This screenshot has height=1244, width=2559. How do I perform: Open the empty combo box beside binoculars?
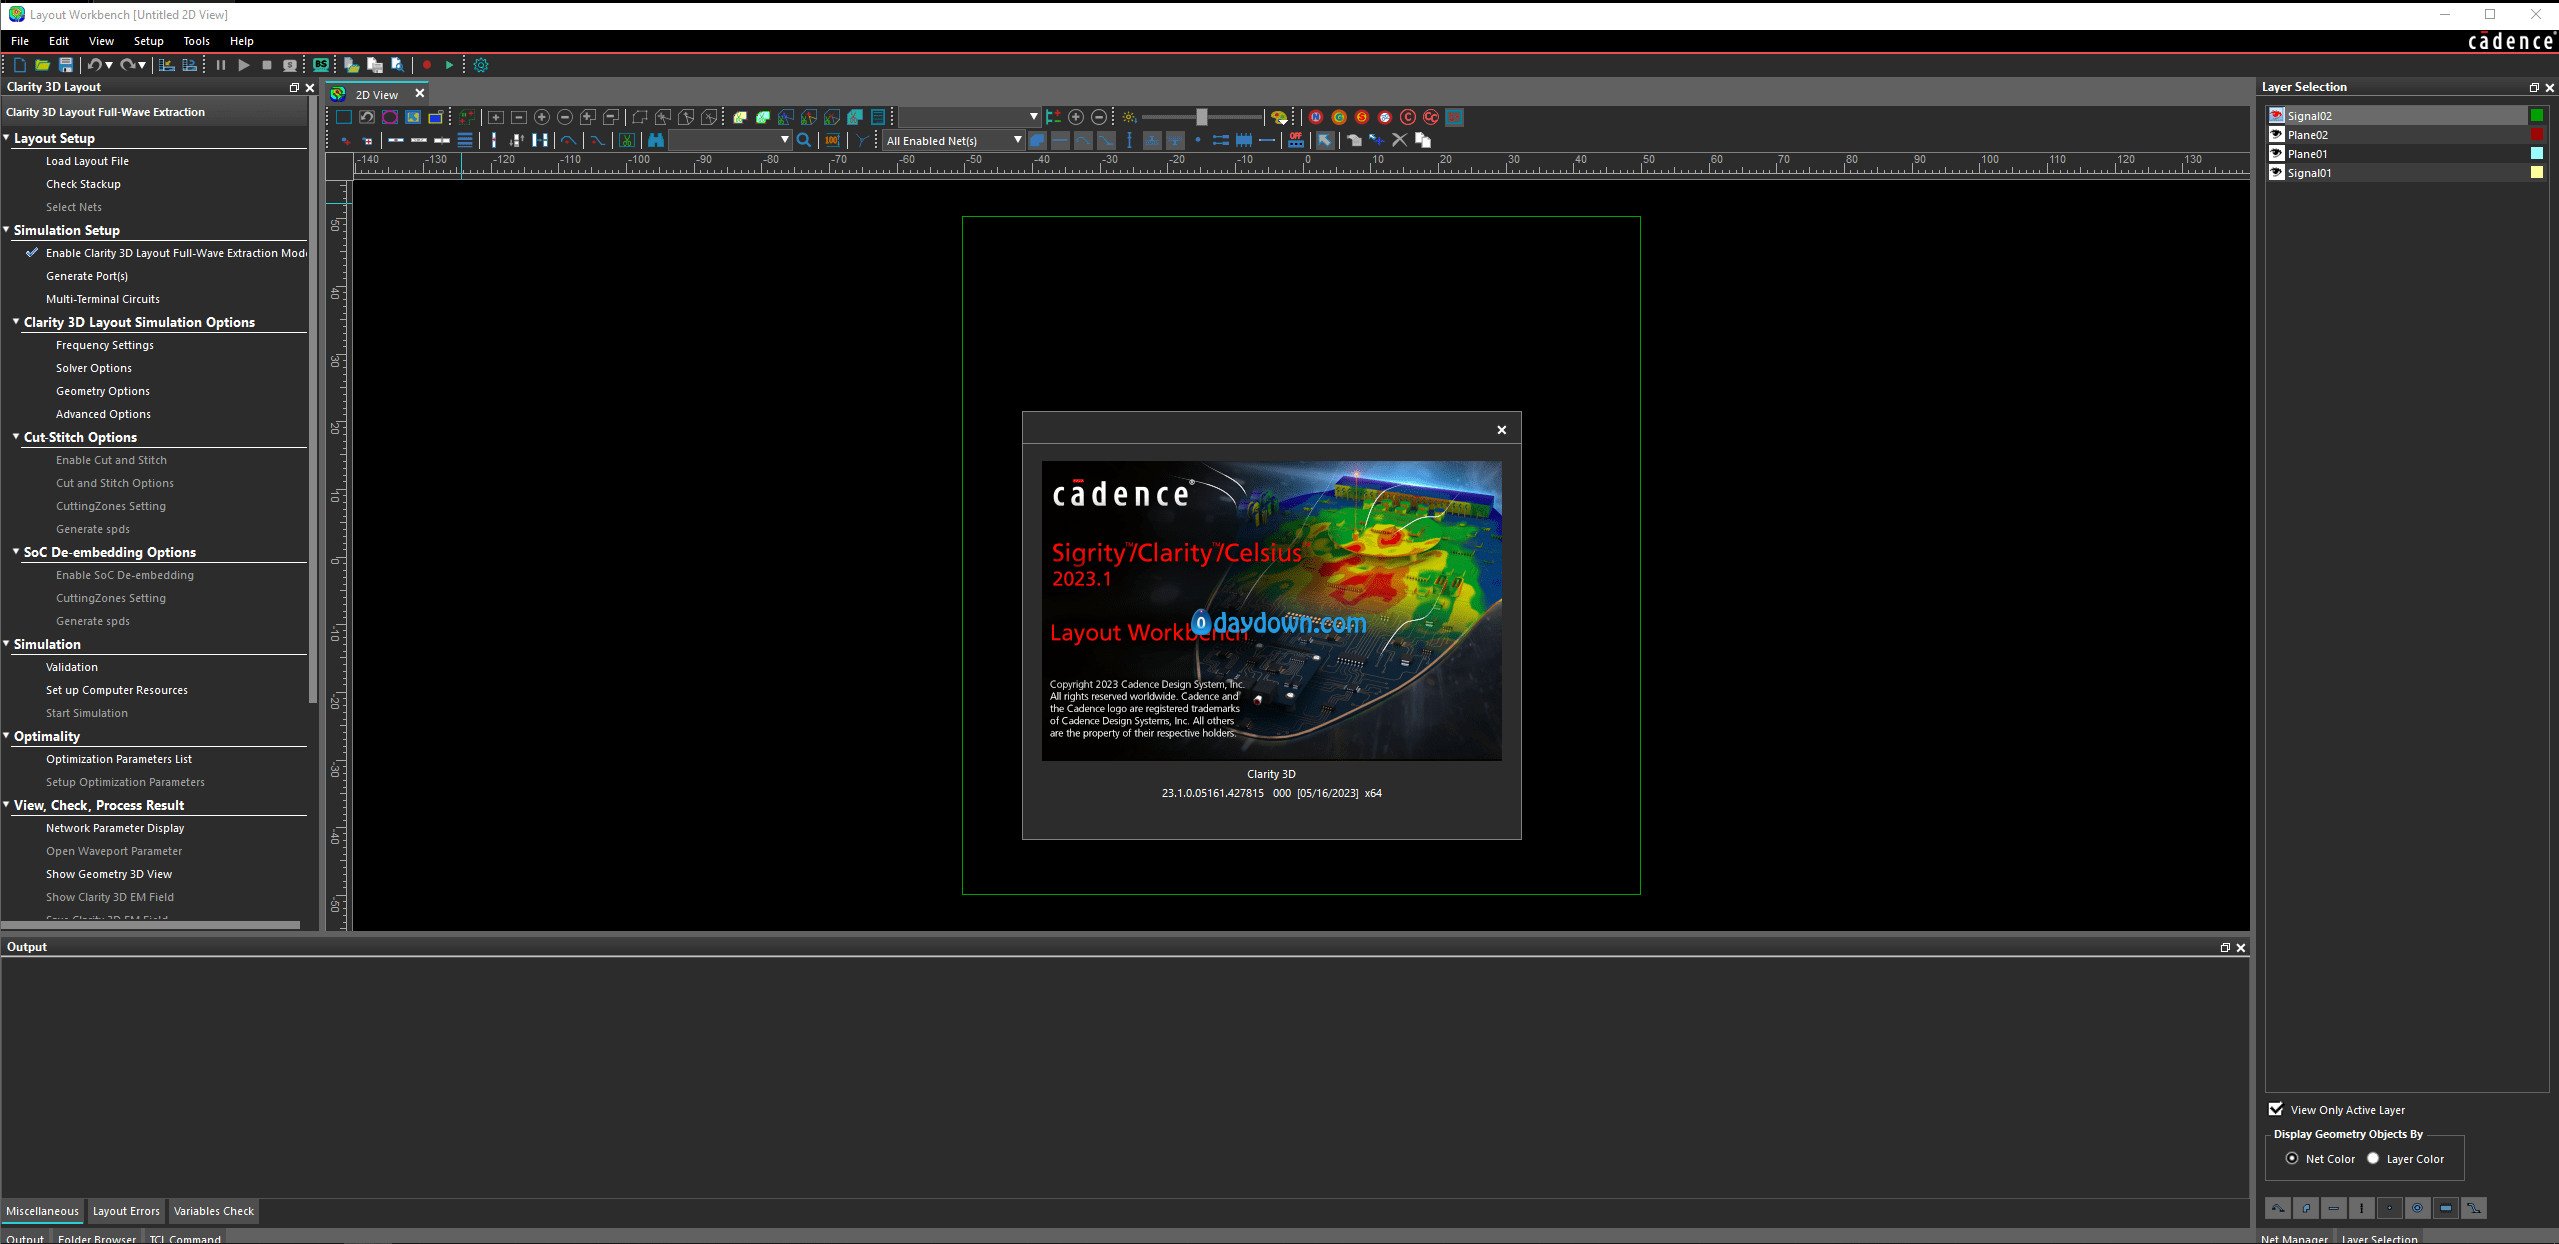[x=730, y=140]
